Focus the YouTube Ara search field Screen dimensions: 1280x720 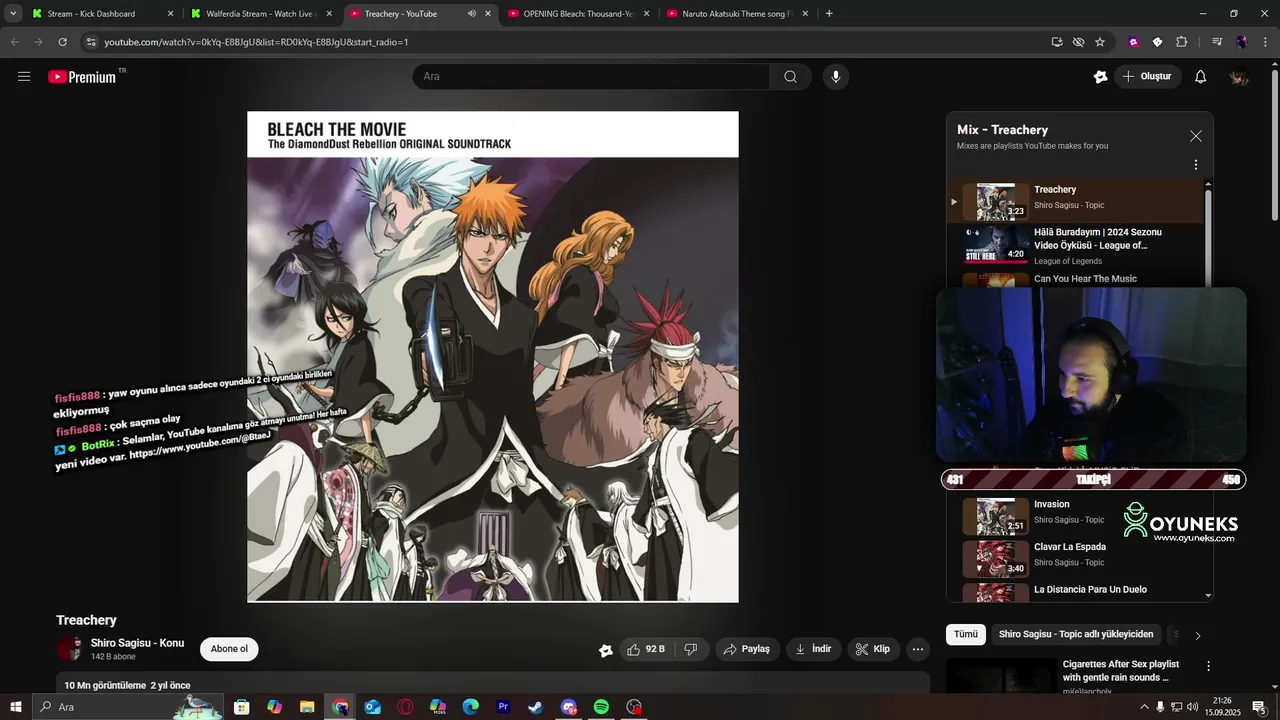pos(591,77)
